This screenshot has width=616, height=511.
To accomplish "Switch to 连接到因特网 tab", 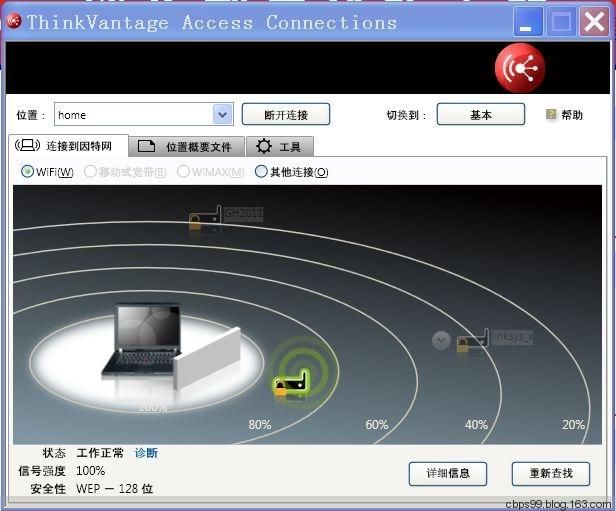I will (x=68, y=146).
